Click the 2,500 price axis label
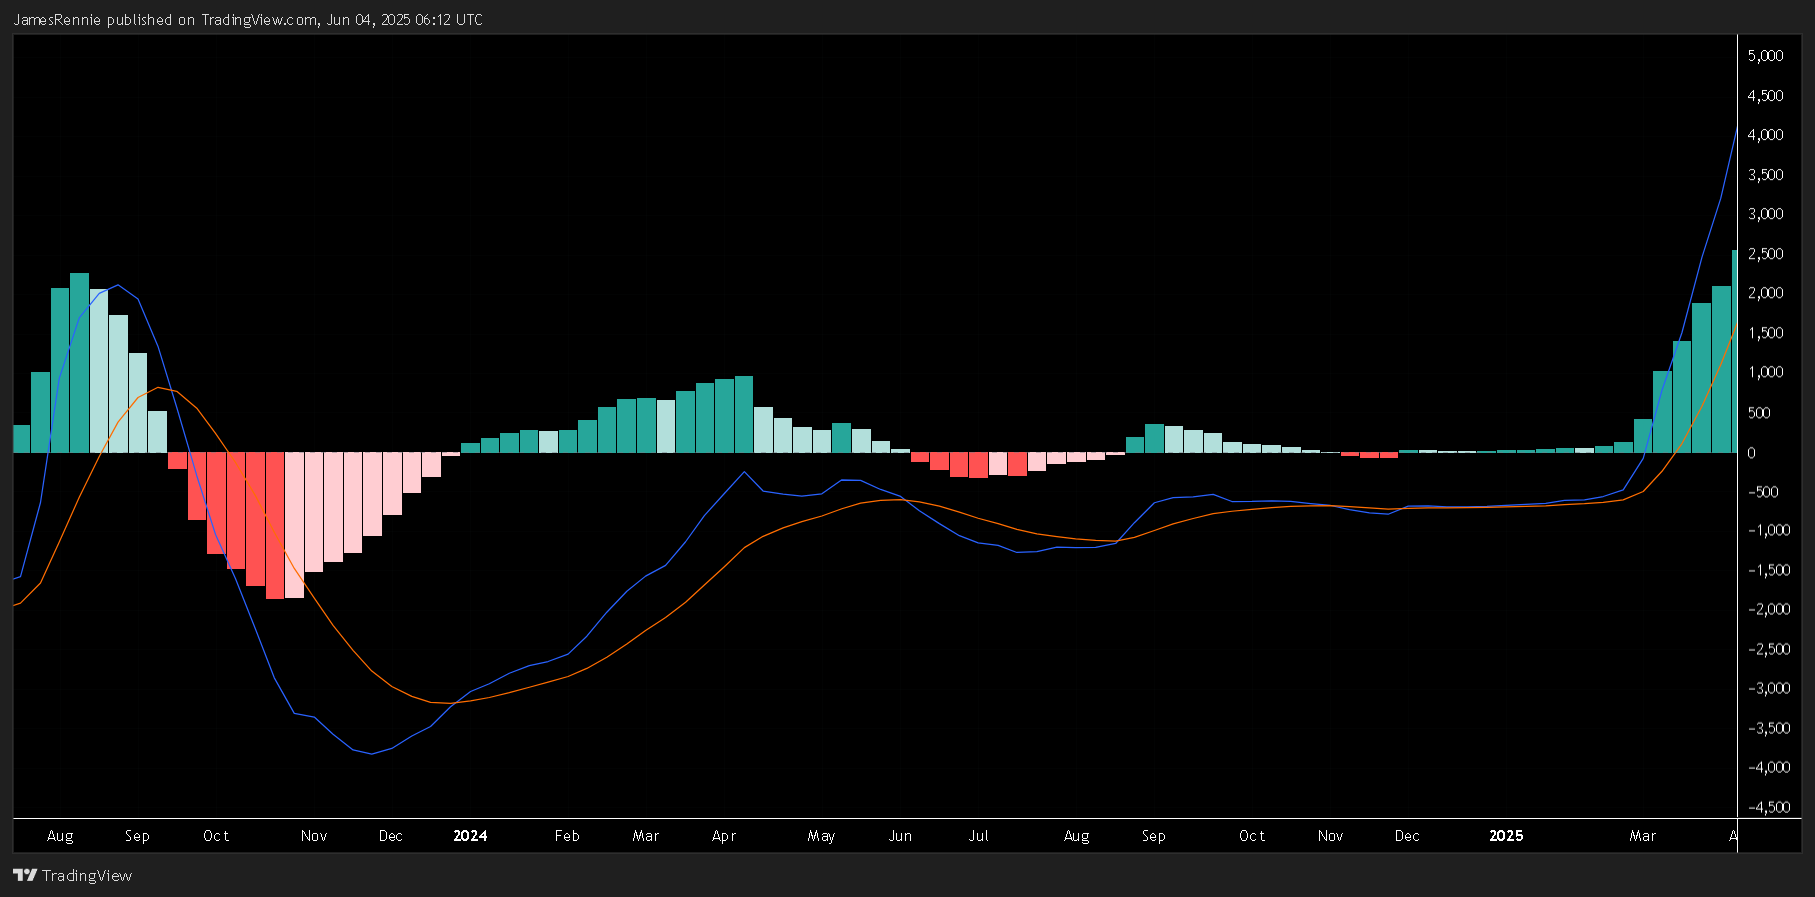 point(1765,254)
